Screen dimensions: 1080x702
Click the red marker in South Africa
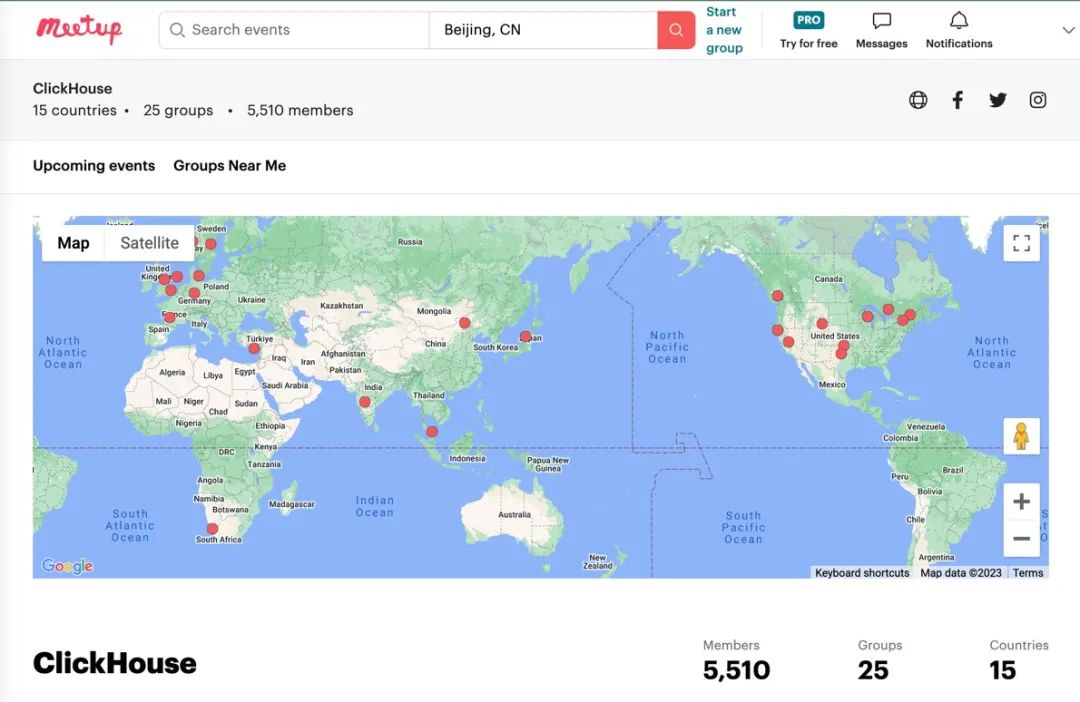[x=212, y=528]
